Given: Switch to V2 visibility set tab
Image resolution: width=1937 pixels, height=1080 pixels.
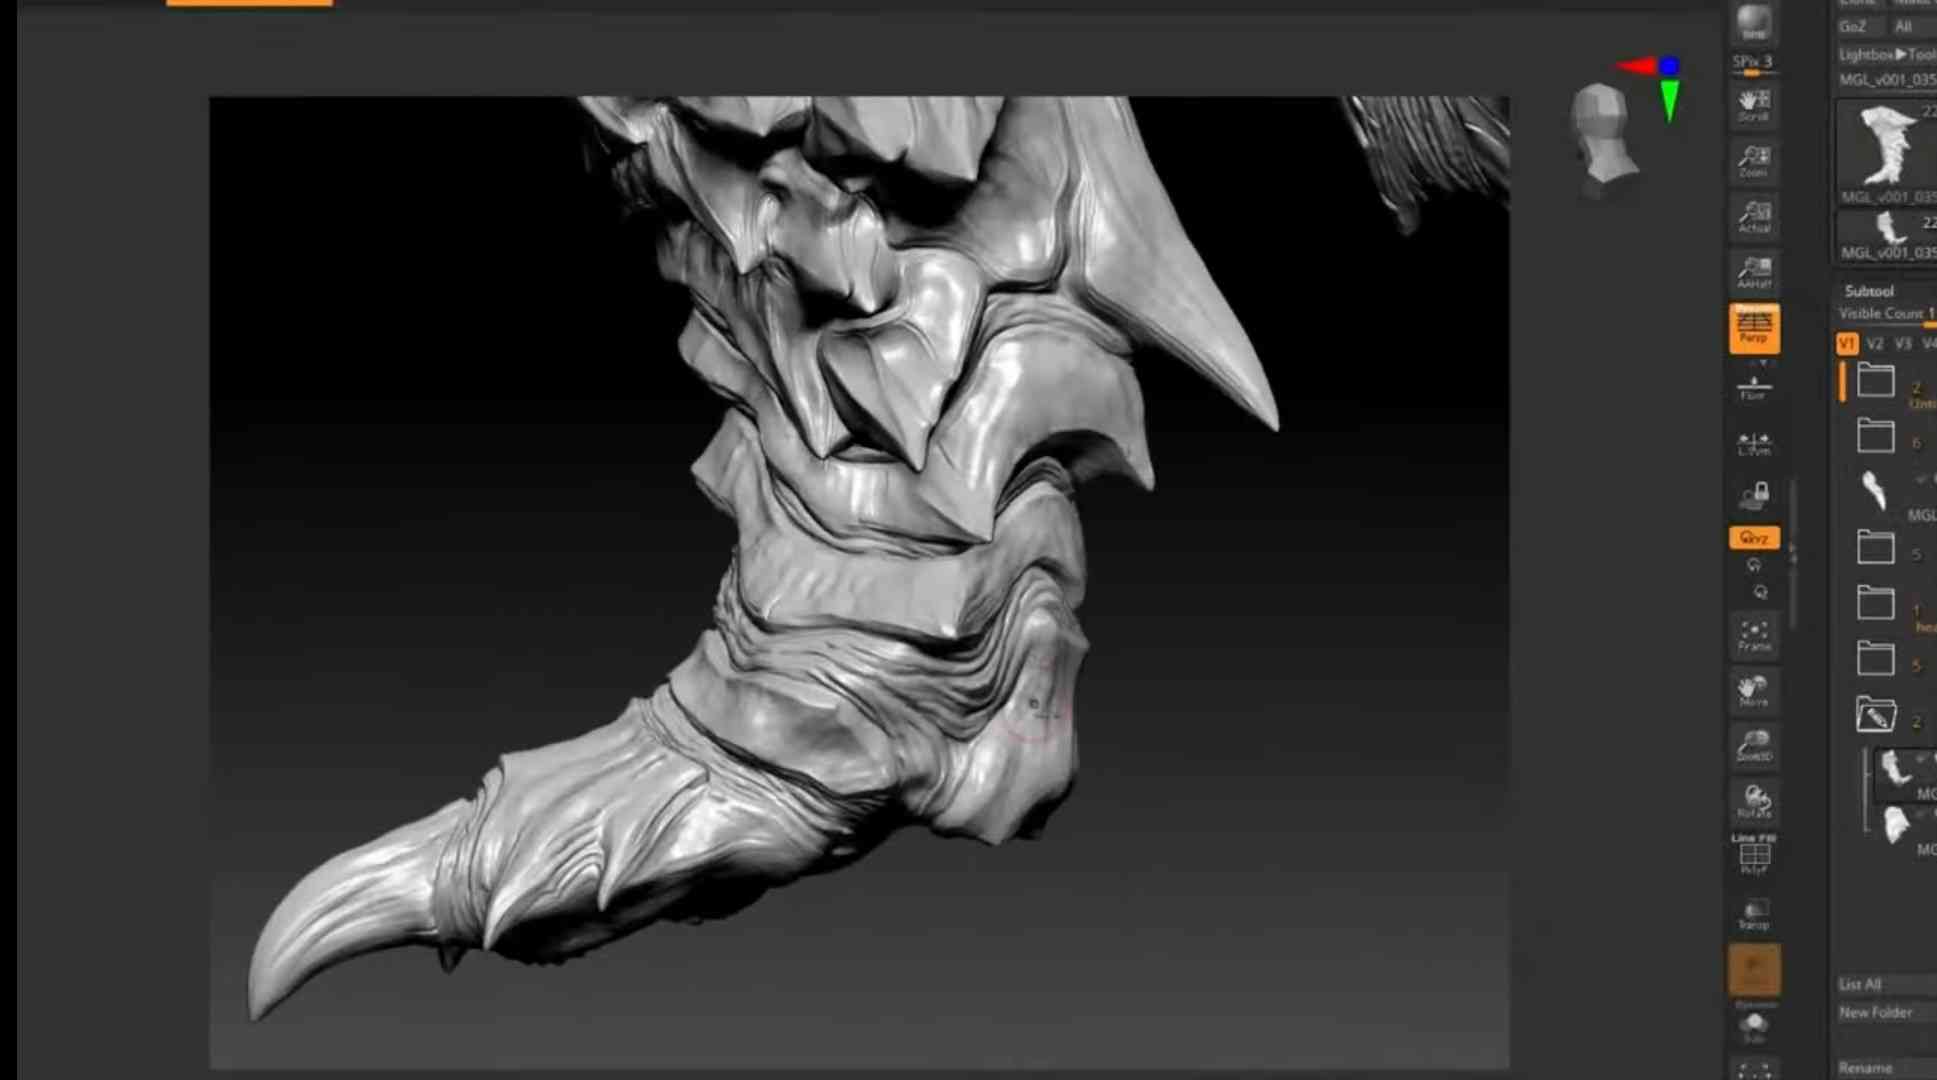Looking at the screenshot, I should 1875,344.
